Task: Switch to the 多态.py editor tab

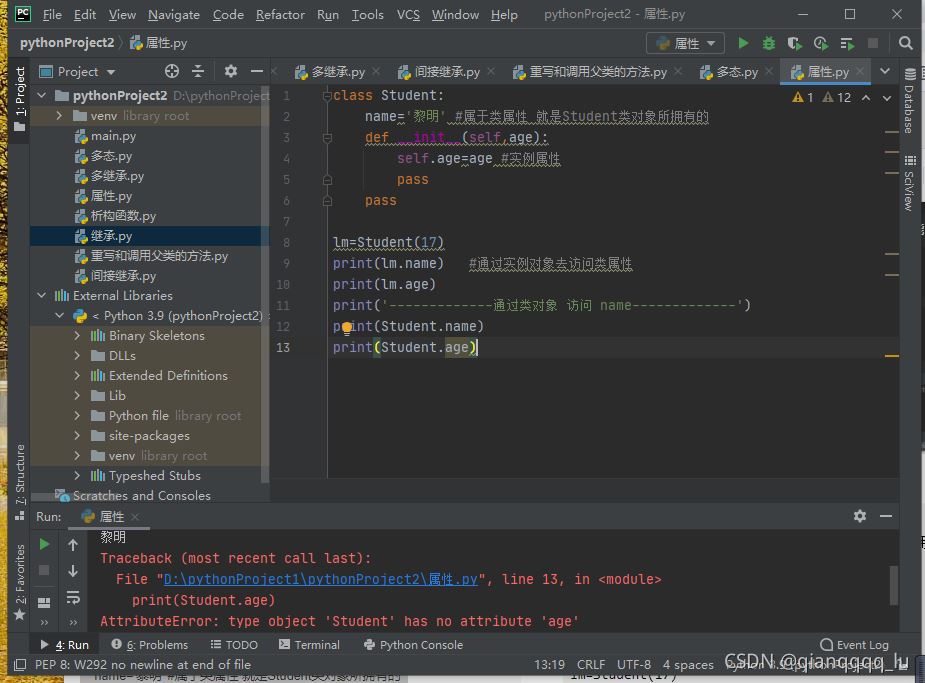Action: coord(737,72)
